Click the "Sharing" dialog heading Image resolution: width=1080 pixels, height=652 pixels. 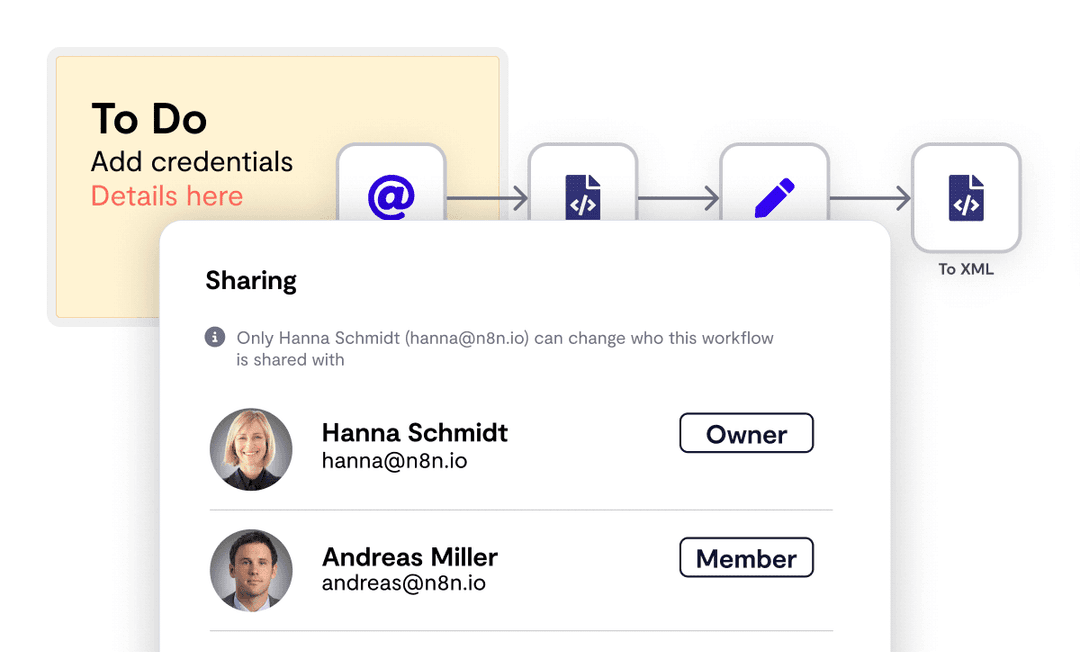251,281
